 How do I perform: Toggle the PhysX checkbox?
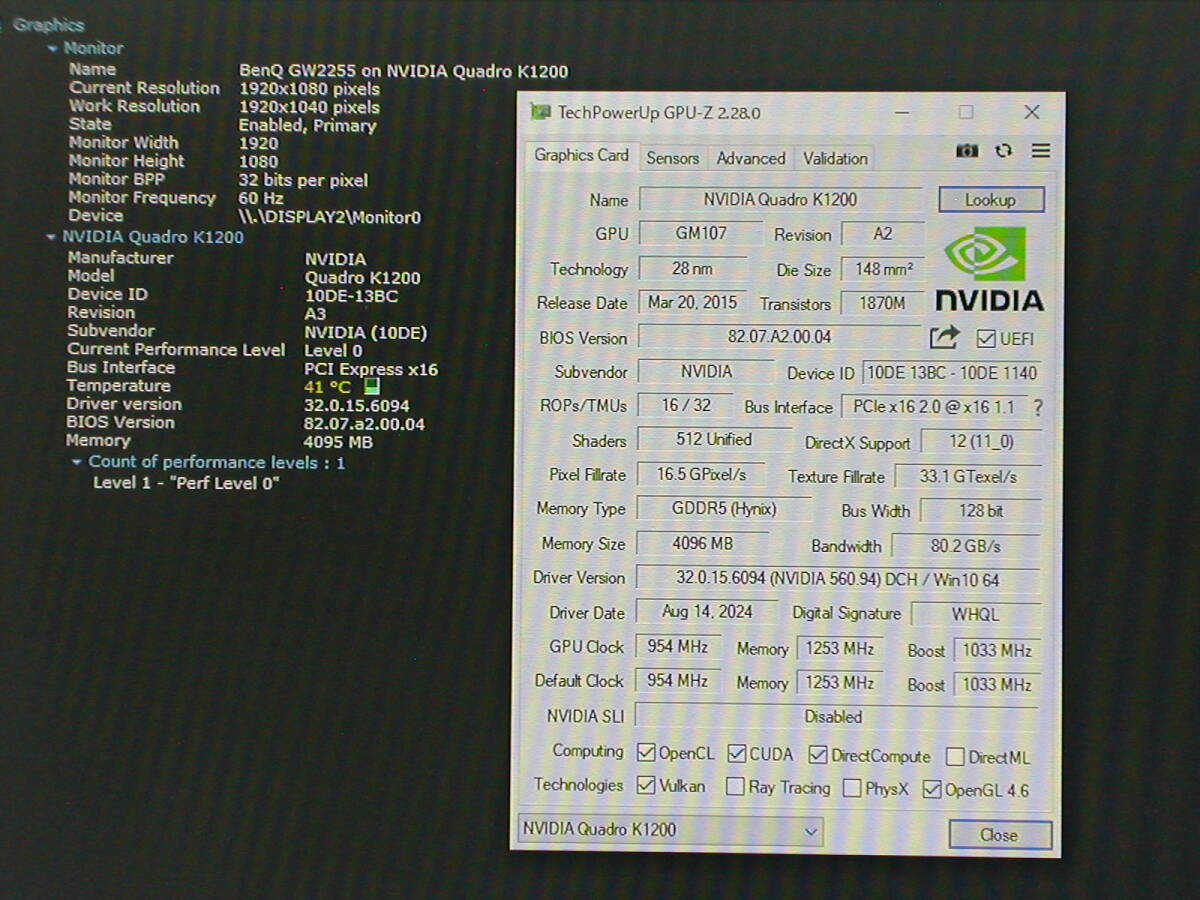click(x=852, y=789)
